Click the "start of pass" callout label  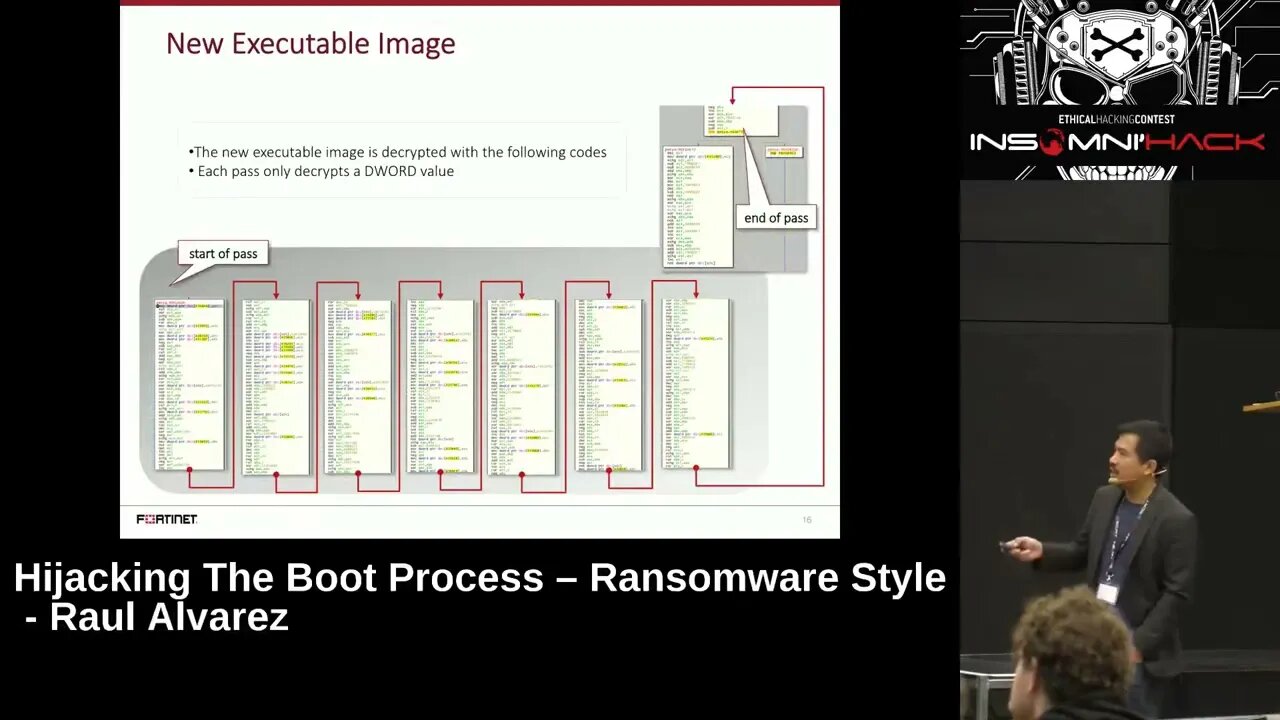click(x=223, y=254)
